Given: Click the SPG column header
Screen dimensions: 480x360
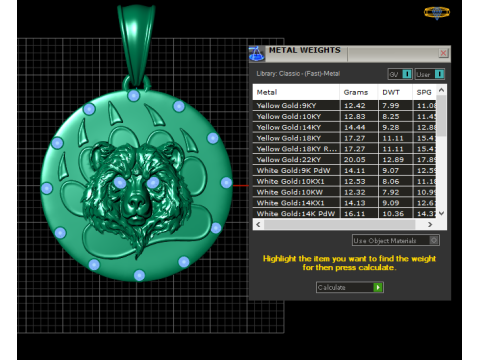Looking at the screenshot, I should pos(424,92).
